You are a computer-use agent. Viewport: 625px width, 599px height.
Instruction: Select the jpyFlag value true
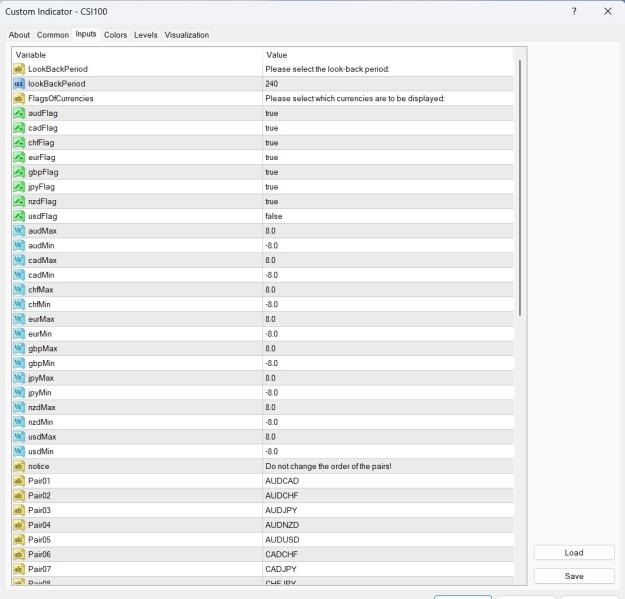(x=272, y=187)
